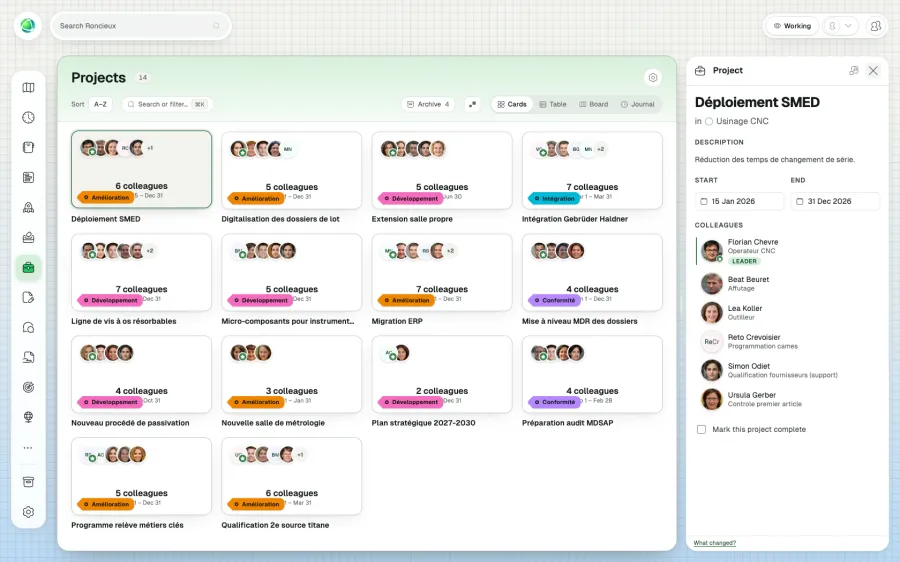The image size is (900, 562).
Task: Select colleague Reto Crevoisier
Action: [x=787, y=342]
